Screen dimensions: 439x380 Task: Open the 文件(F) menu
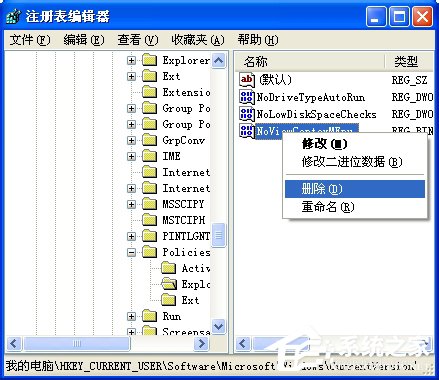coord(30,40)
